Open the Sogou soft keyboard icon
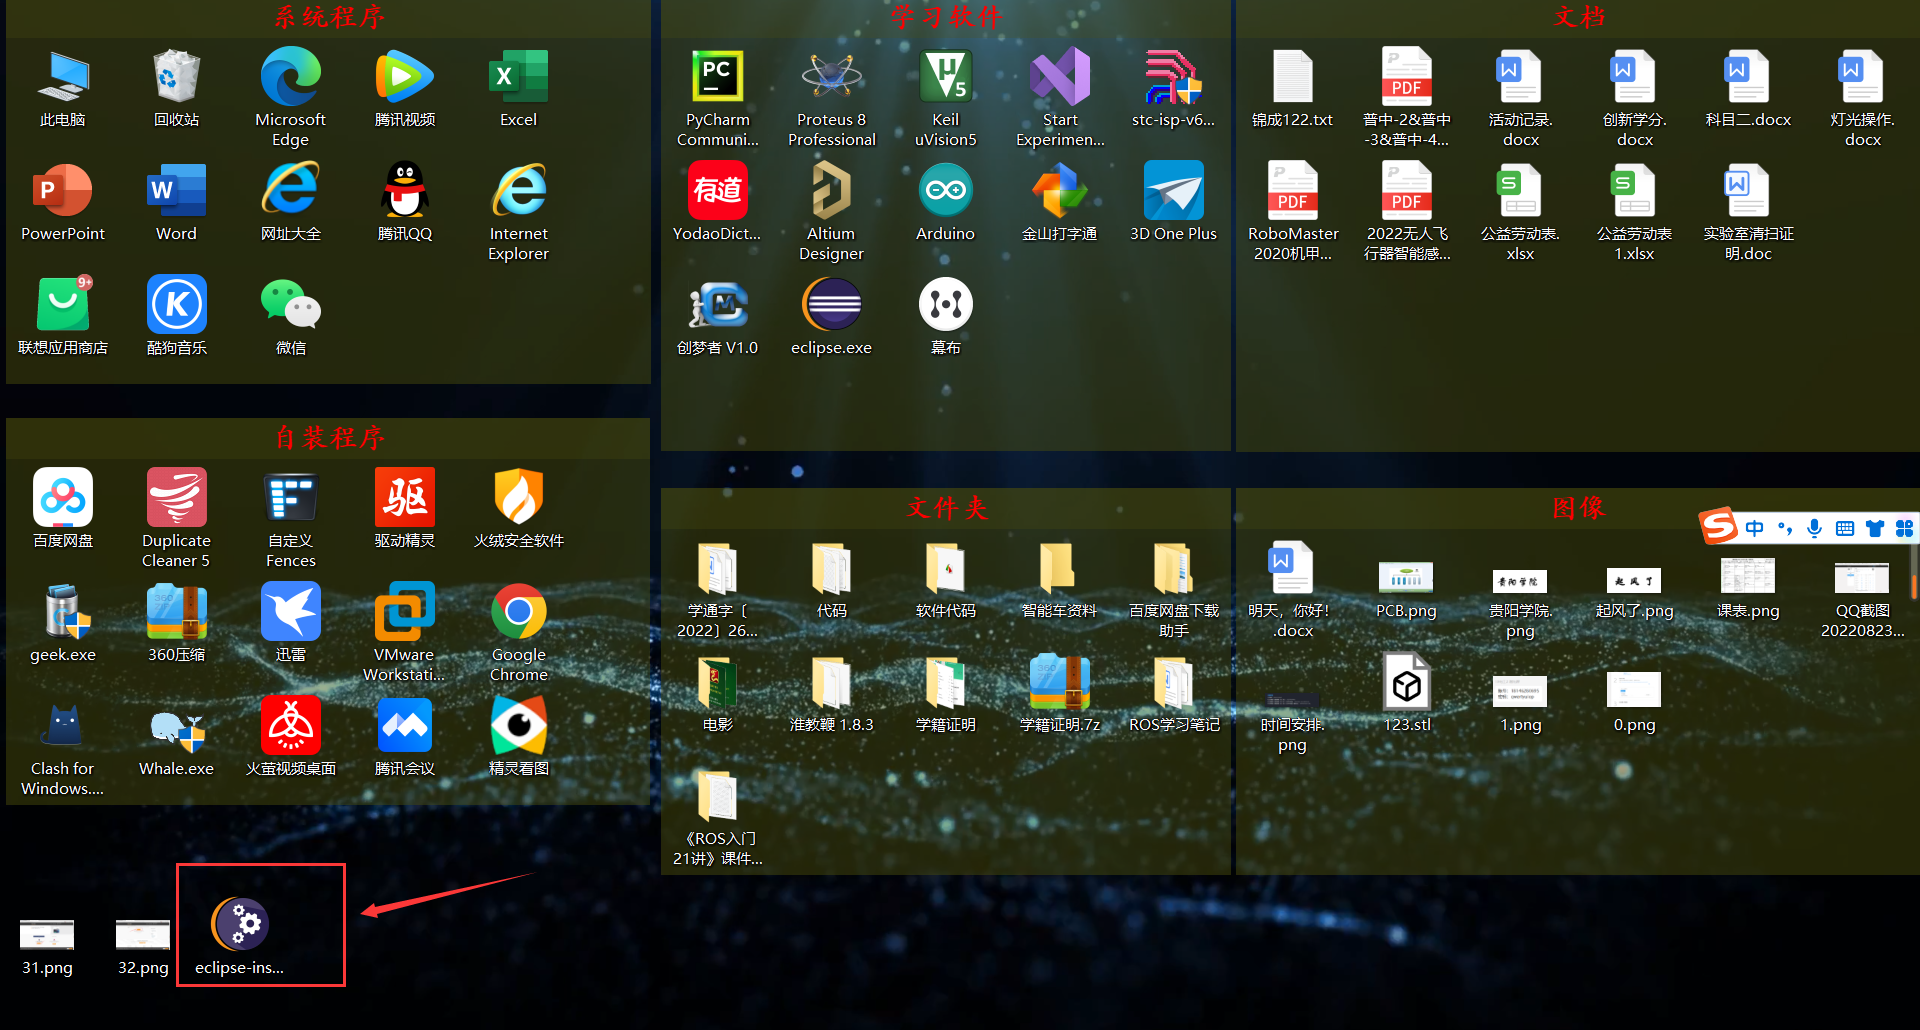The height and width of the screenshot is (1030, 1920). pyautogui.click(x=1845, y=528)
